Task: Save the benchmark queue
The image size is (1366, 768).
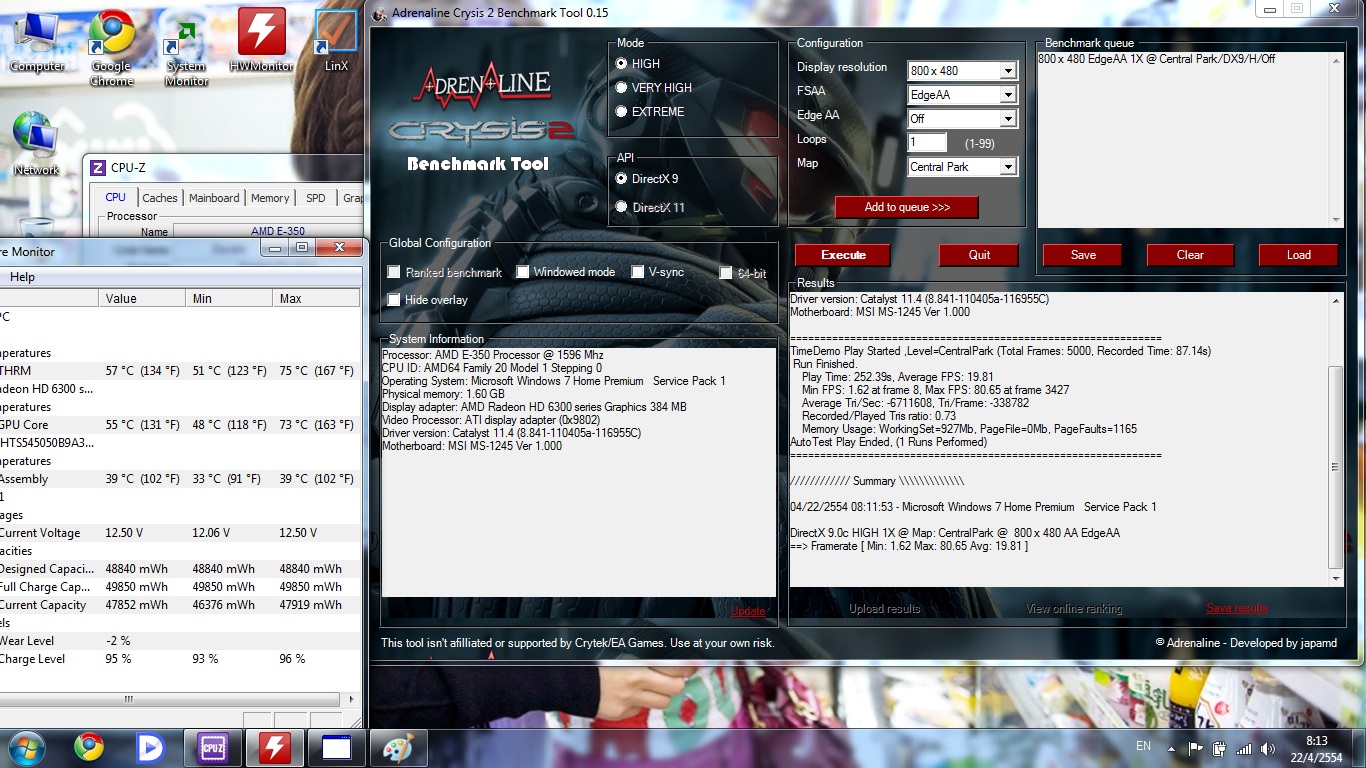Action: click(1083, 255)
